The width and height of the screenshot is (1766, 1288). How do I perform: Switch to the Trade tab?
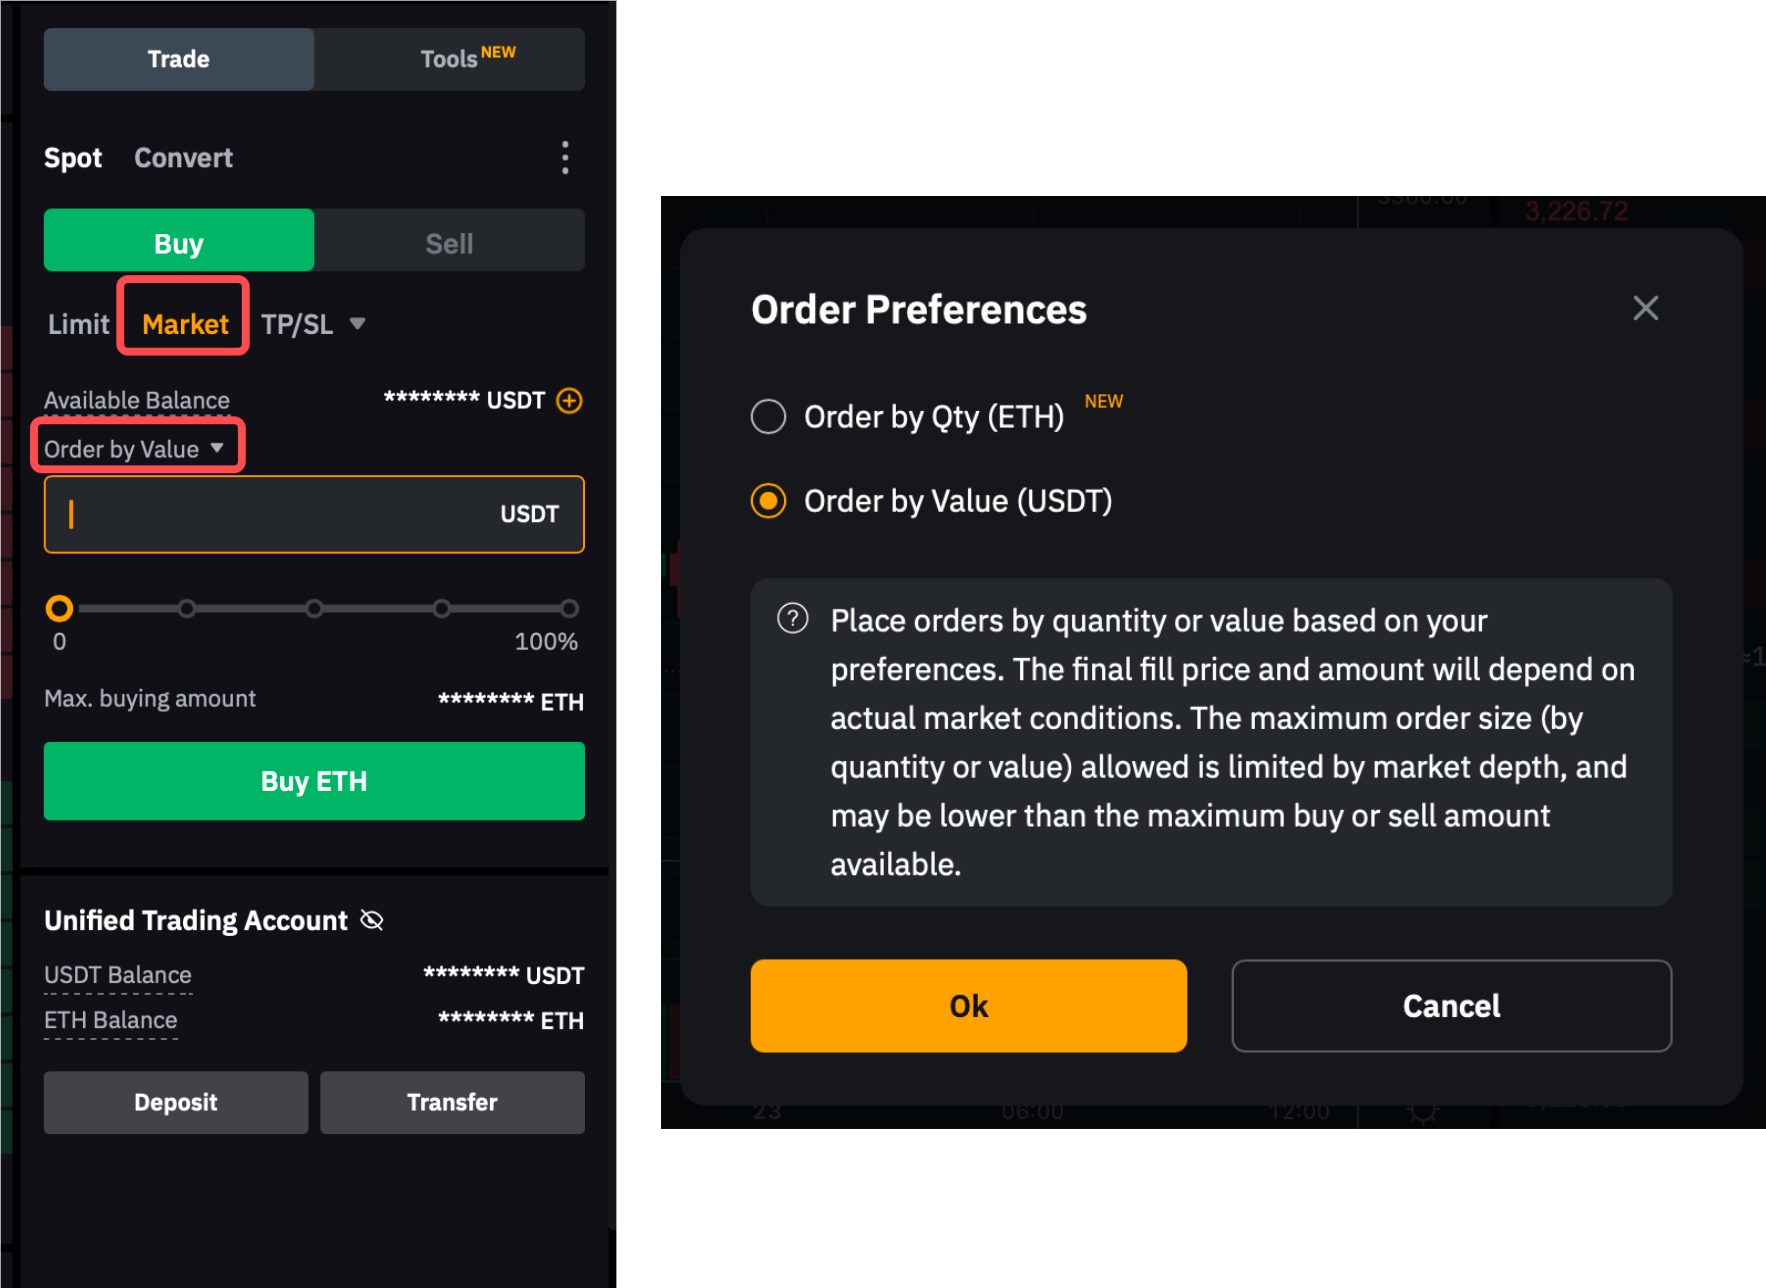pos(179,59)
